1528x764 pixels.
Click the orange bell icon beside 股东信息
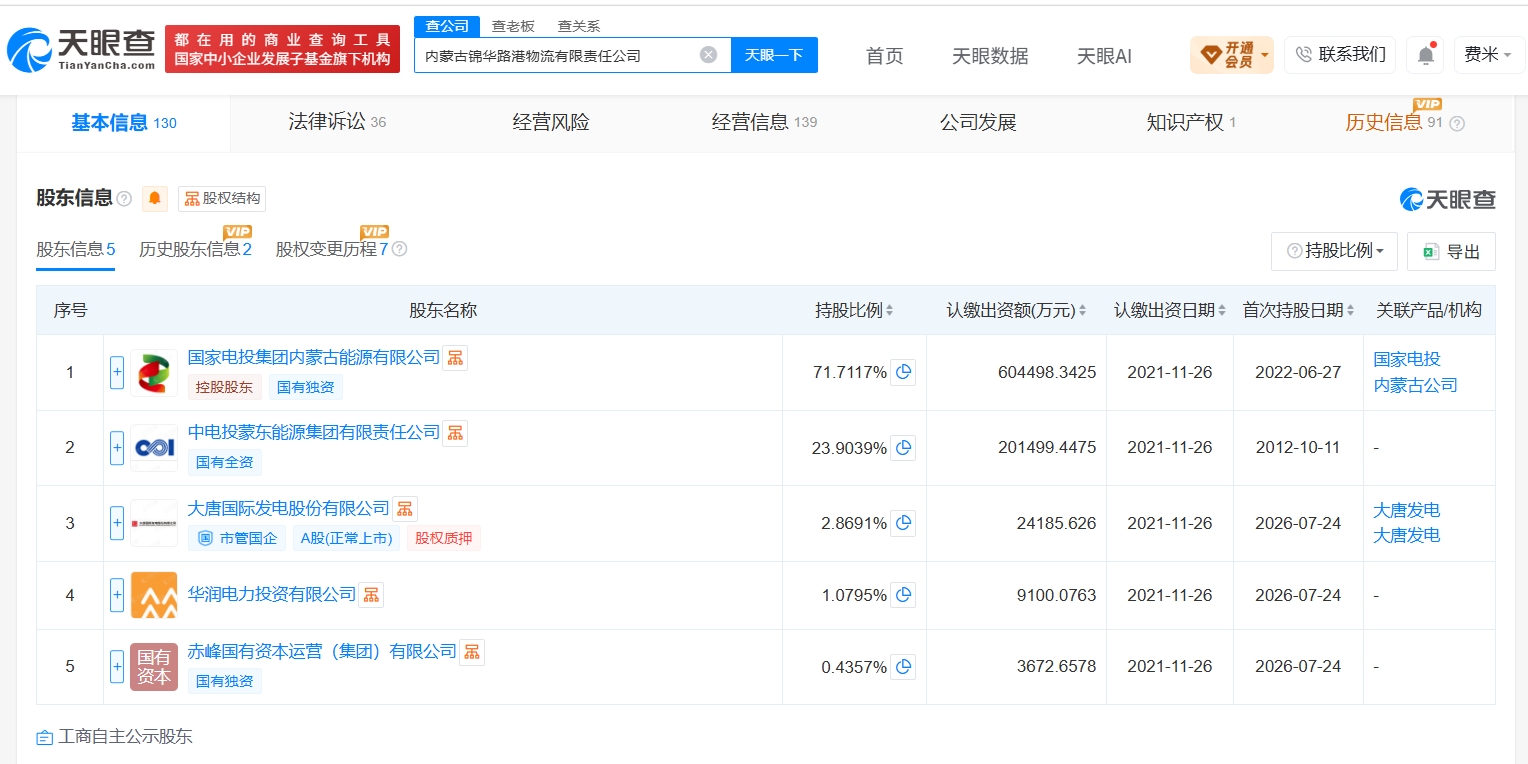click(x=155, y=198)
